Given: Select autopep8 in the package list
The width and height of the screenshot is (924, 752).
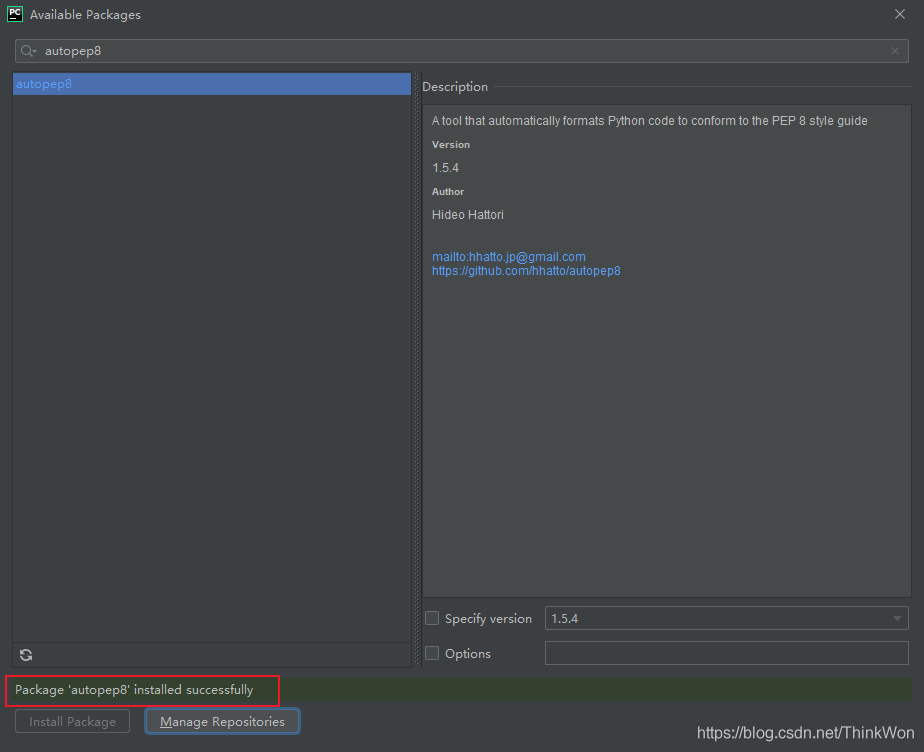Looking at the screenshot, I should point(44,84).
